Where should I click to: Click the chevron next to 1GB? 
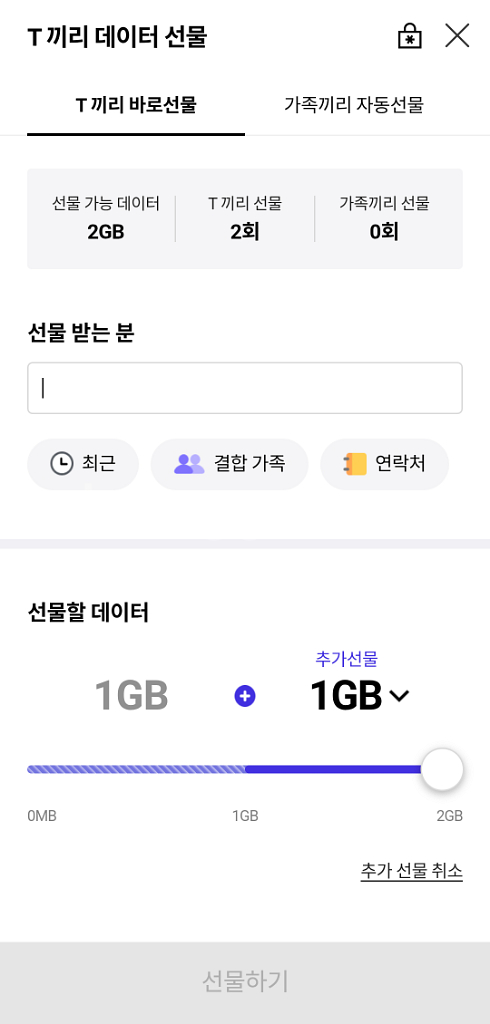(x=399, y=697)
